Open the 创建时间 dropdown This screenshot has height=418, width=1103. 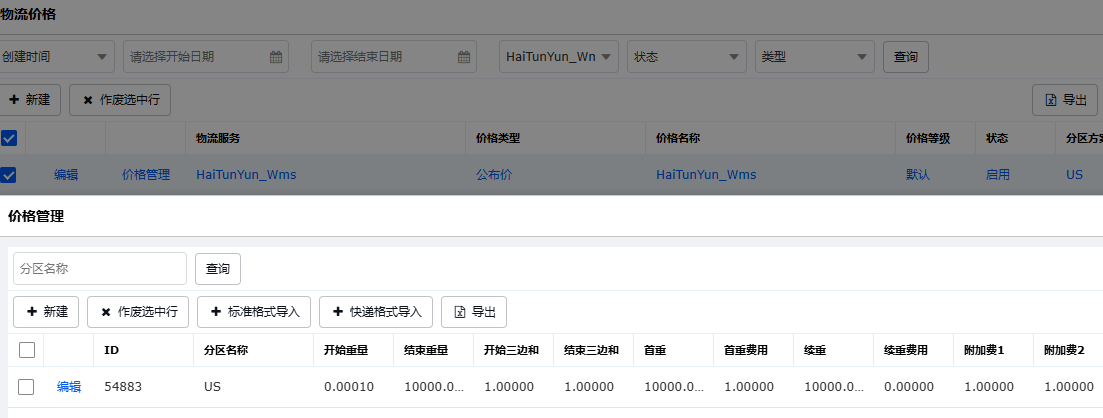[x=56, y=56]
